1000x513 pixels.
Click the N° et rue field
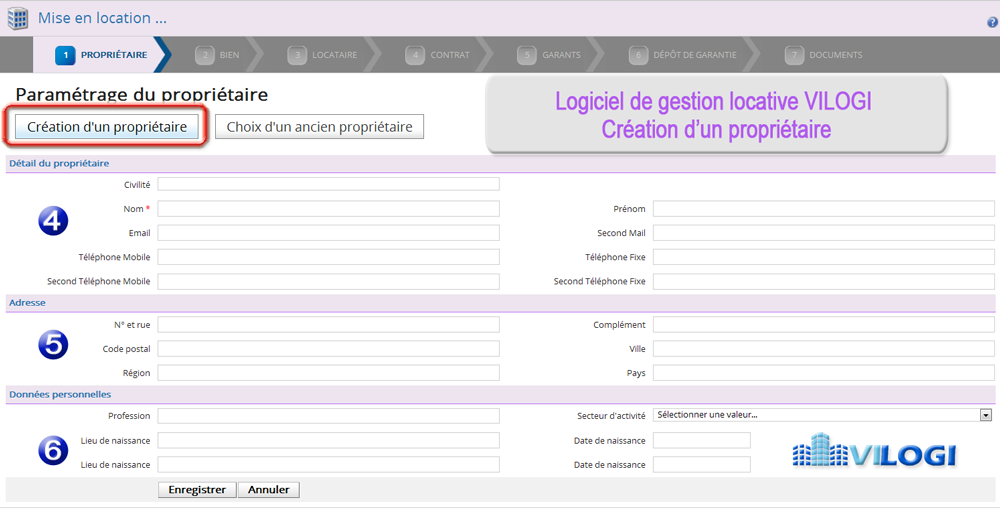point(328,325)
